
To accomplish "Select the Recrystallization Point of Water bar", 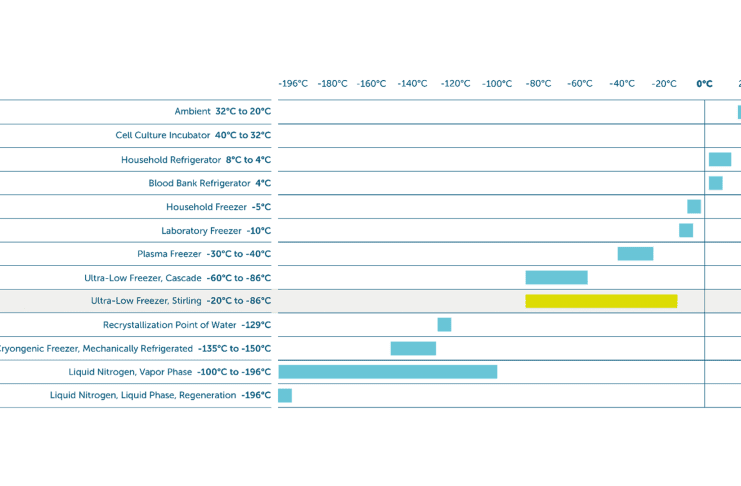I will (x=444, y=324).
